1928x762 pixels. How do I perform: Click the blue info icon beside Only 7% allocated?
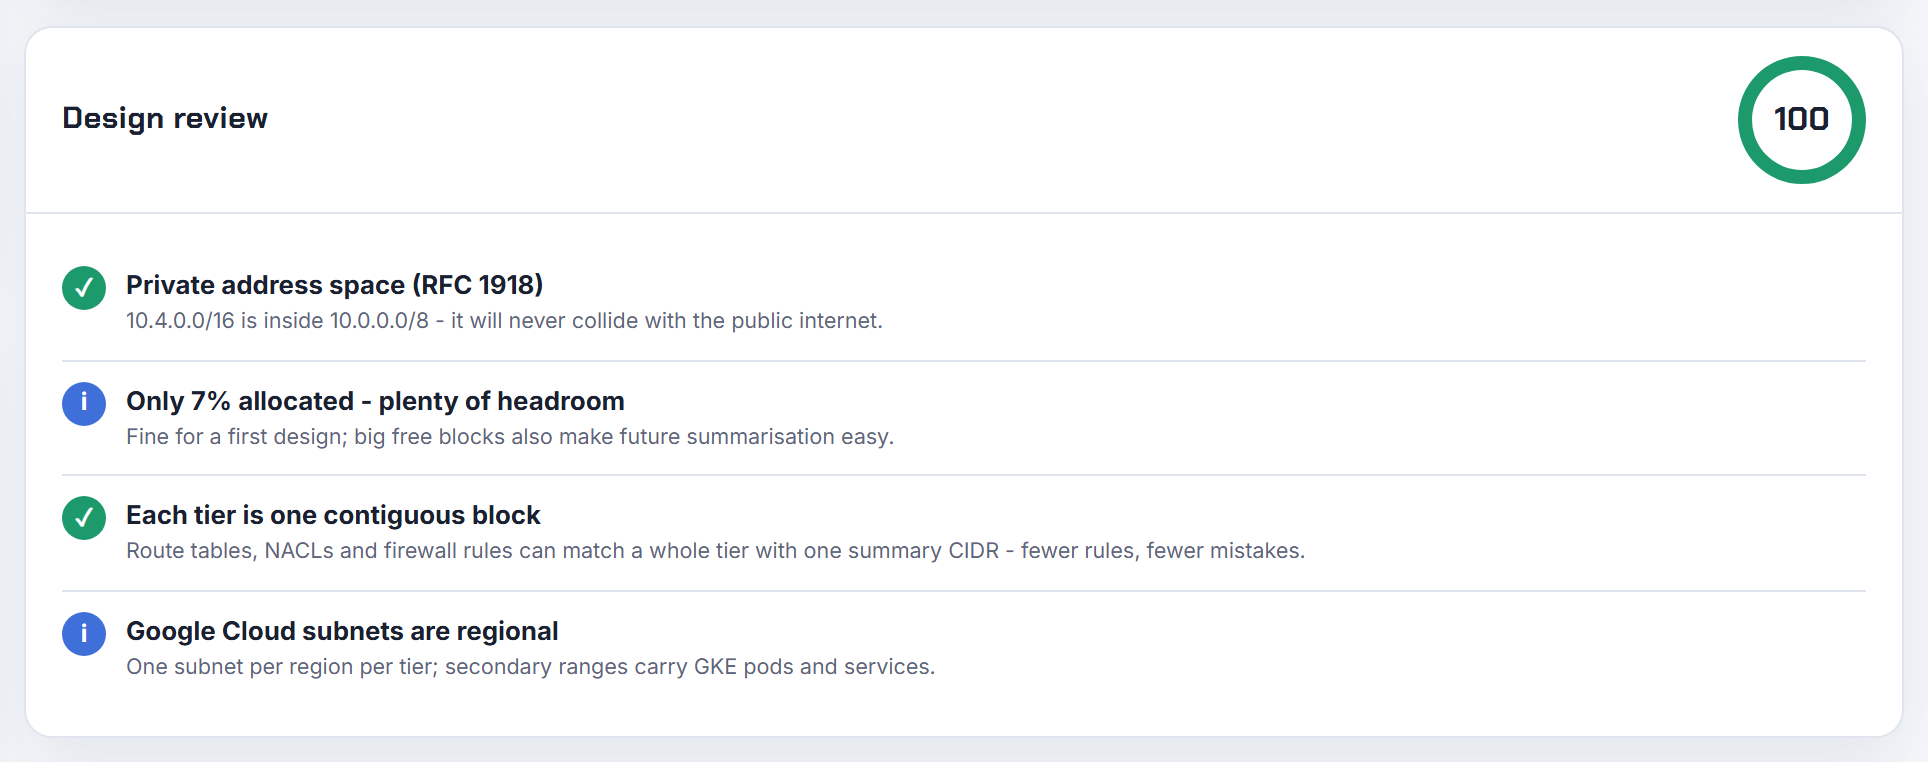coord(84,404)
